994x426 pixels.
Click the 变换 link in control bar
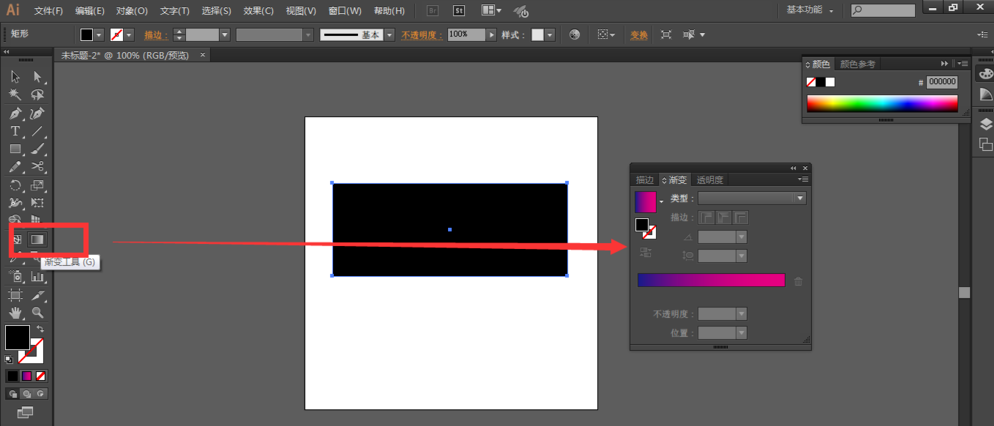tap(639, 35)
